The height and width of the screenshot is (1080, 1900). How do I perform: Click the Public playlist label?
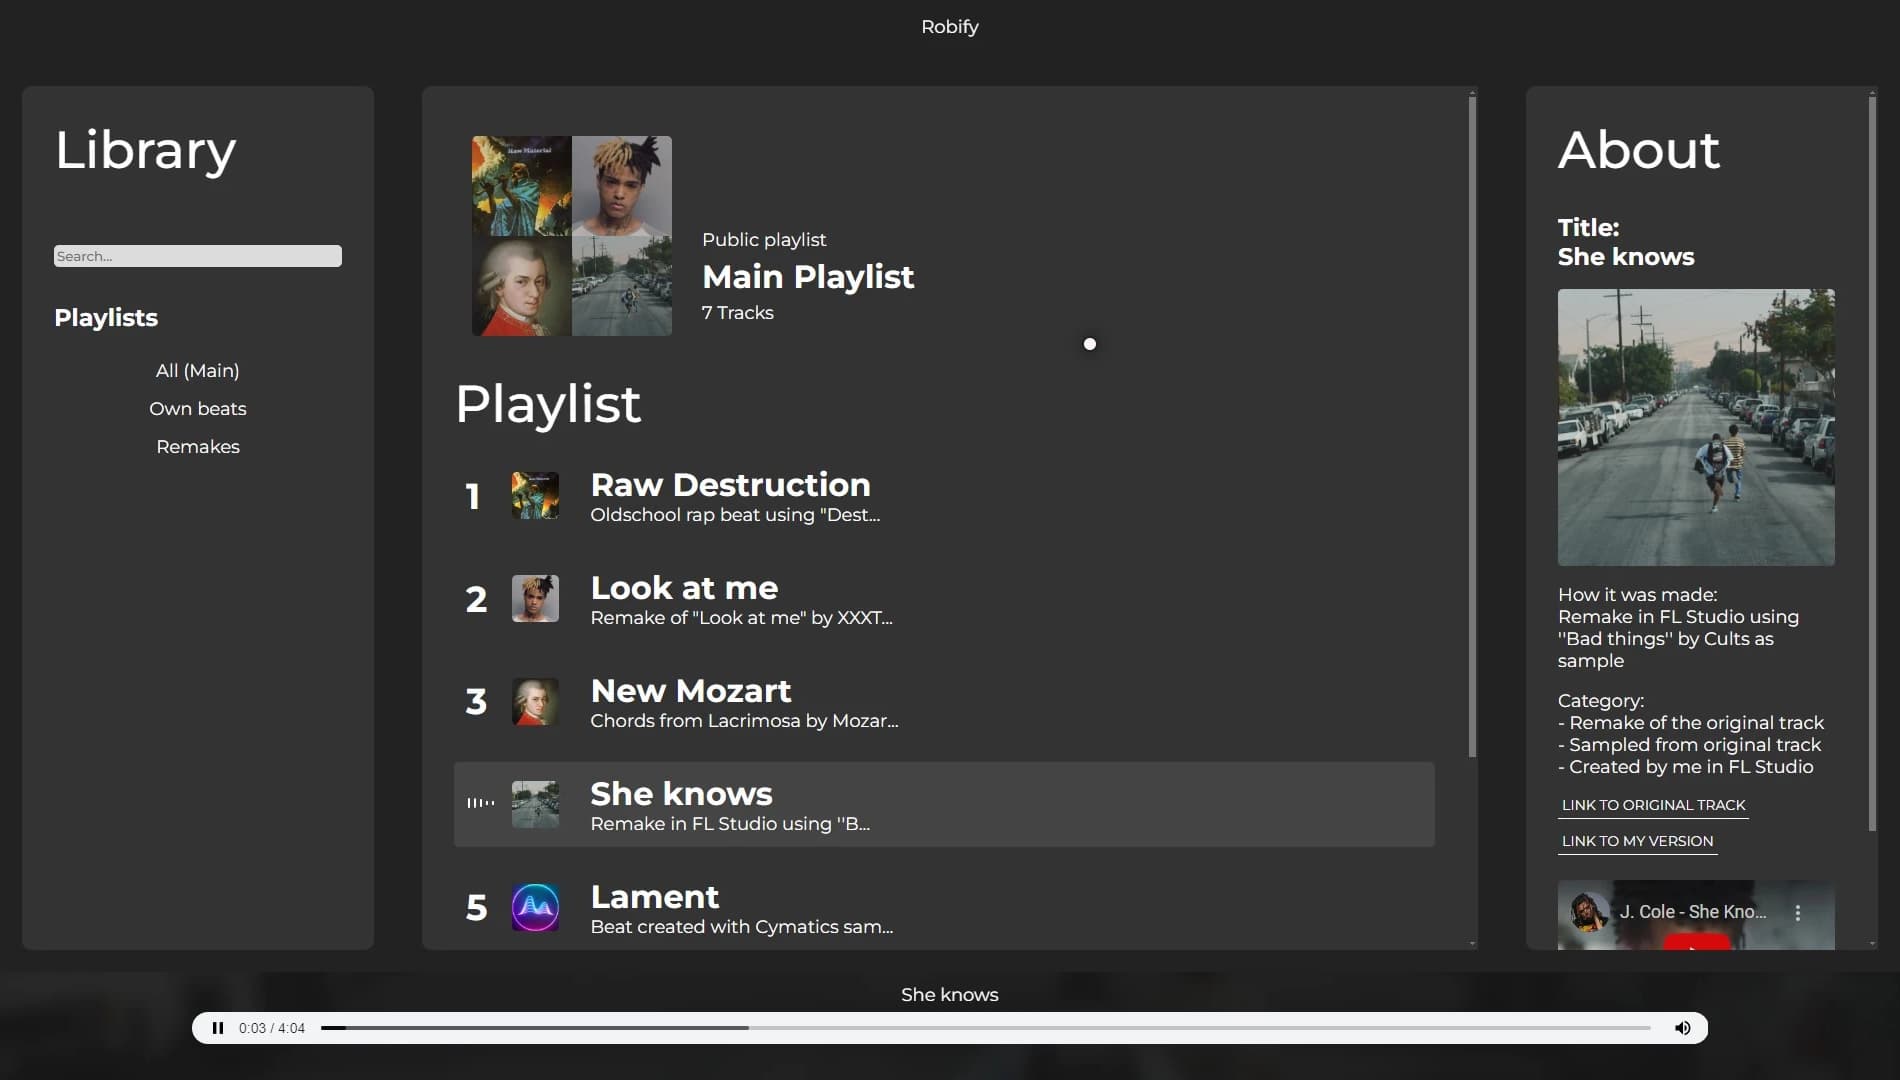[x=764, y=240]
